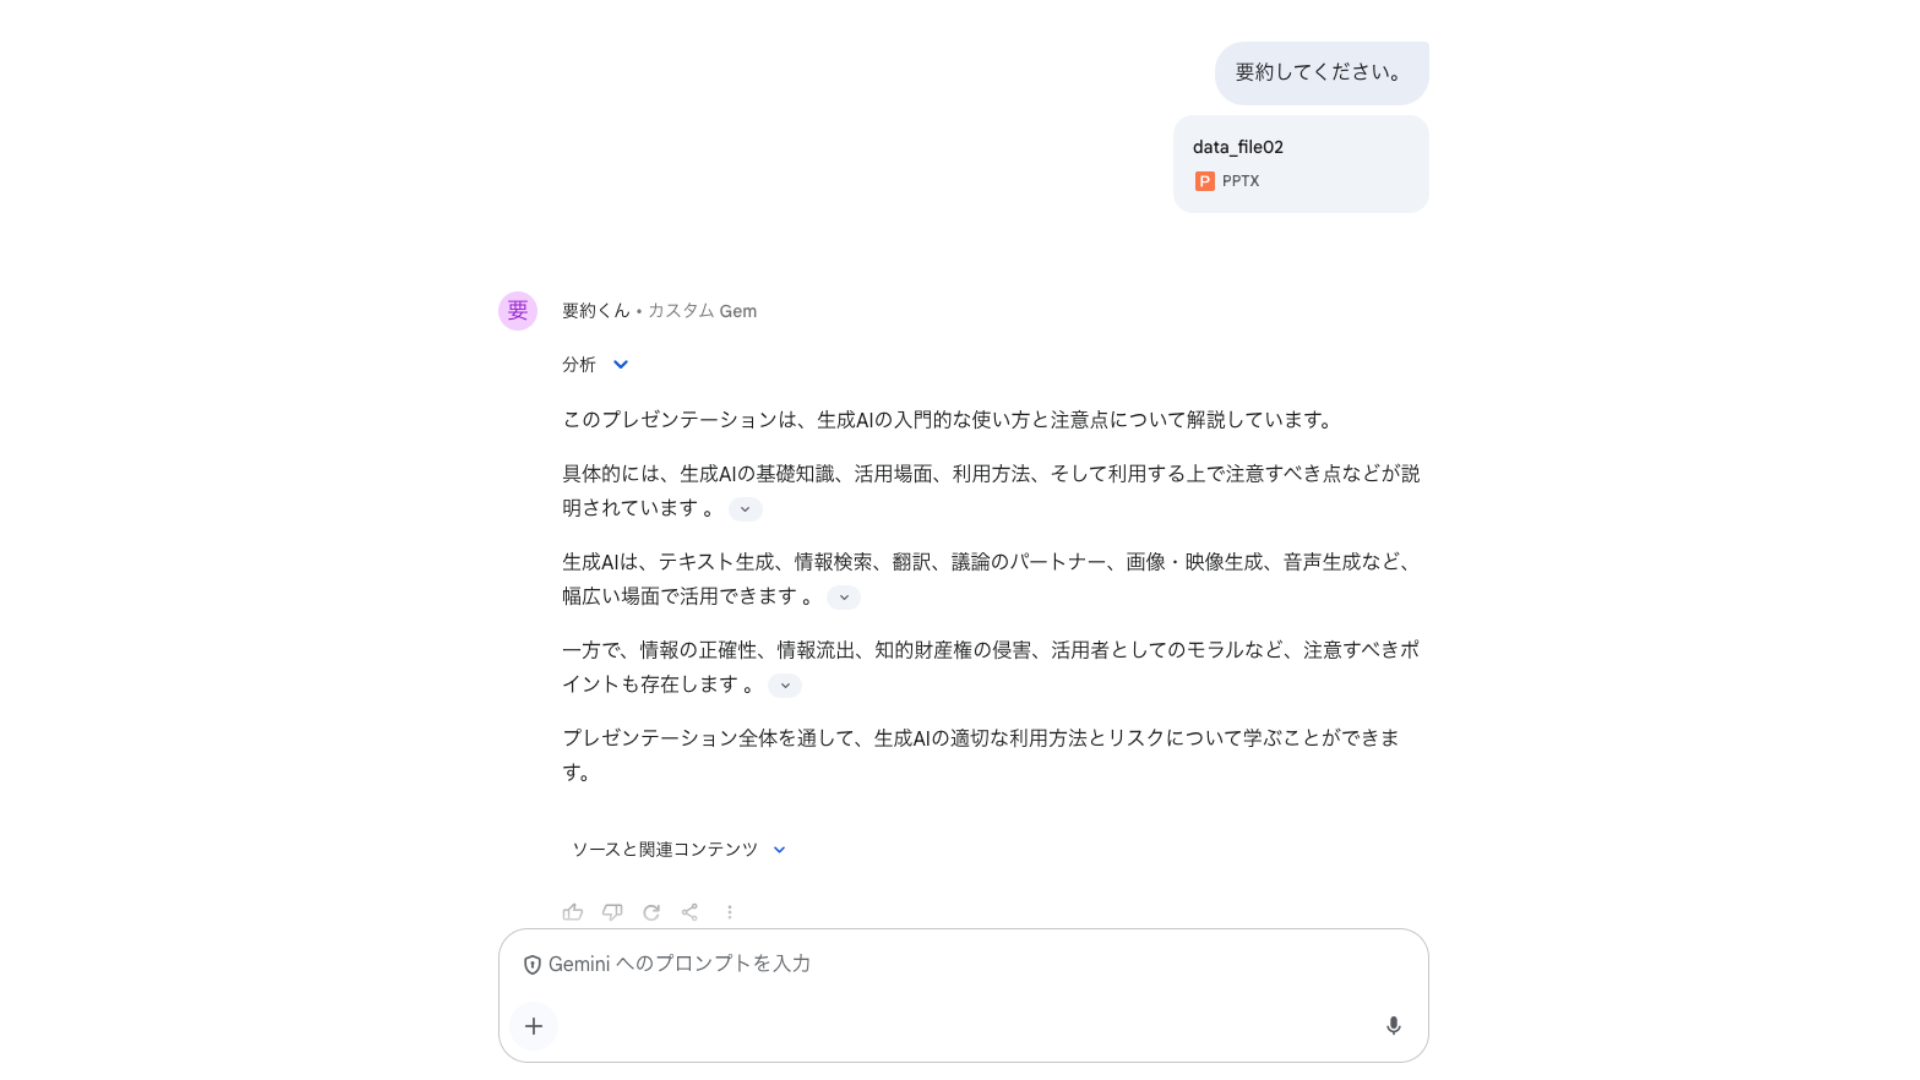Click the 要約くん Gem avatar
Viewport: 1920px width, 1080px height.
(517, 310)
